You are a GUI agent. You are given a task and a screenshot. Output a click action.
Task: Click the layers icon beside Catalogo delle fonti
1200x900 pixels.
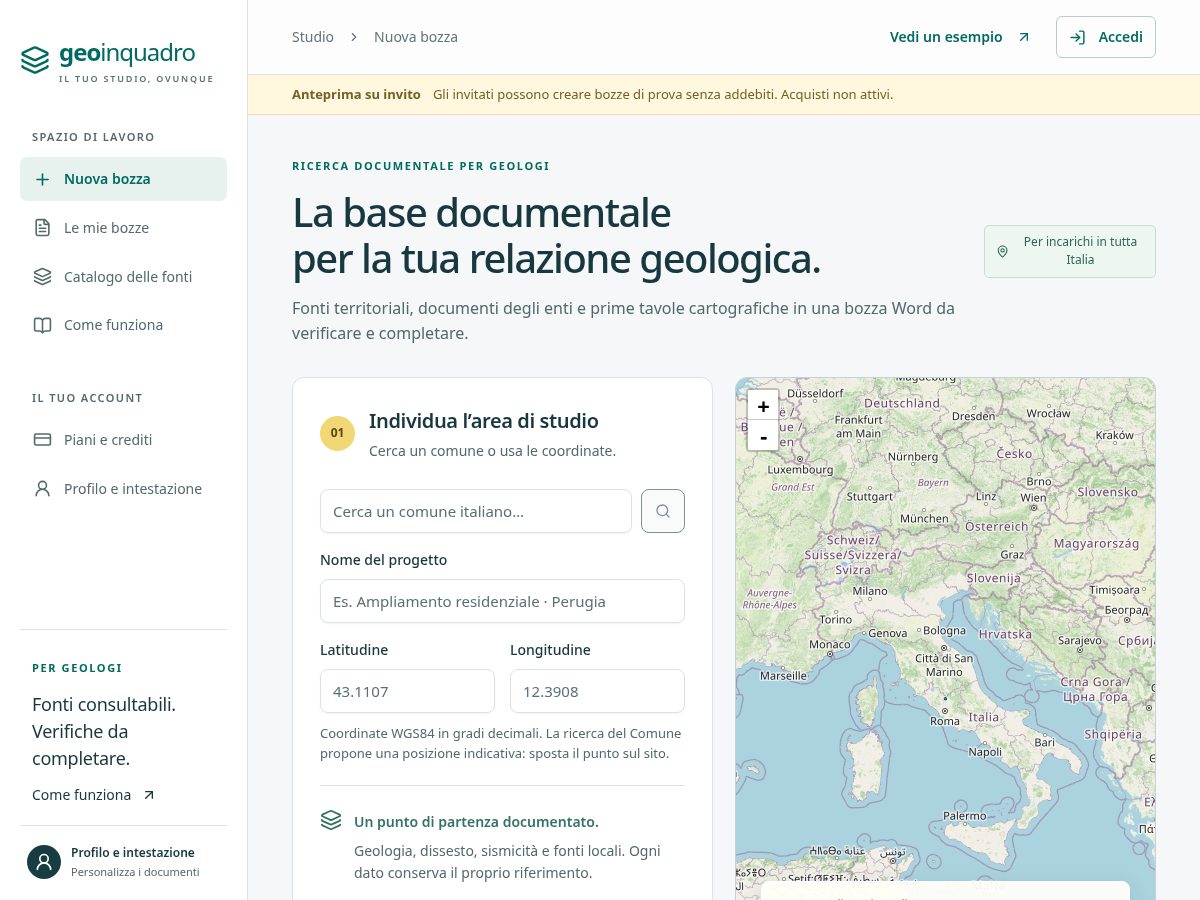[42, 277]
